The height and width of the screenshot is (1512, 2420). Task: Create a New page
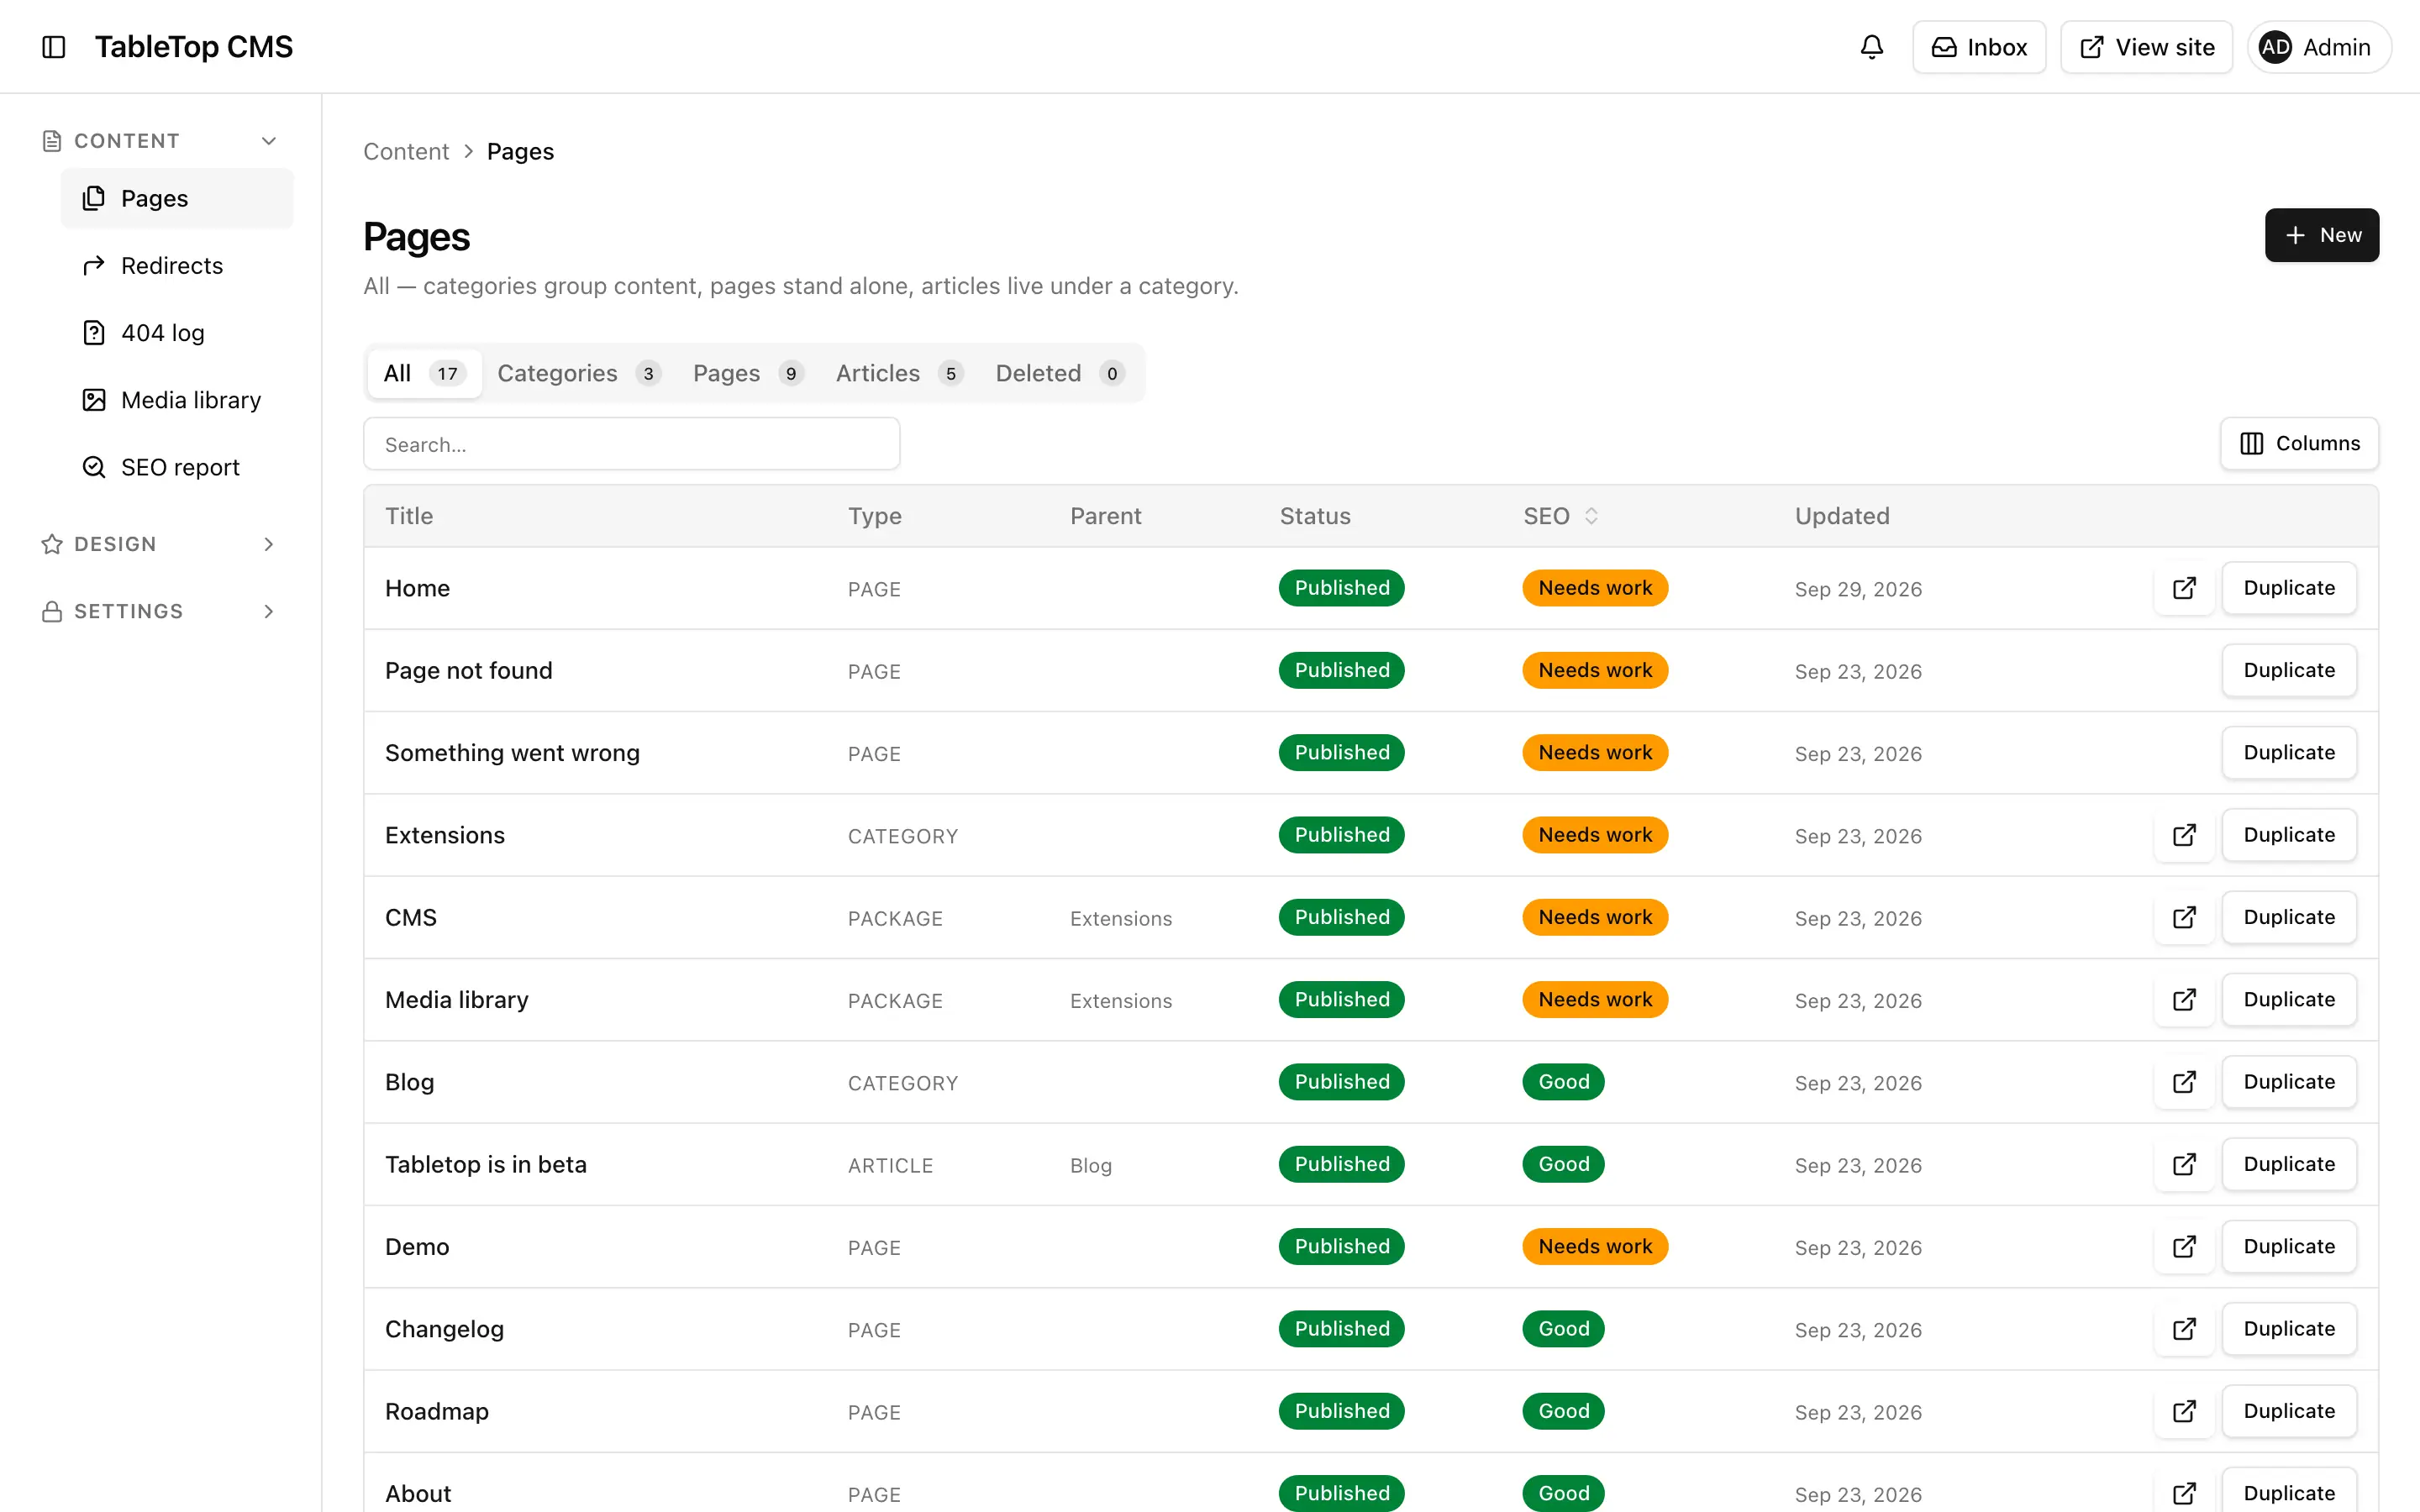[x=2321, y=235]
